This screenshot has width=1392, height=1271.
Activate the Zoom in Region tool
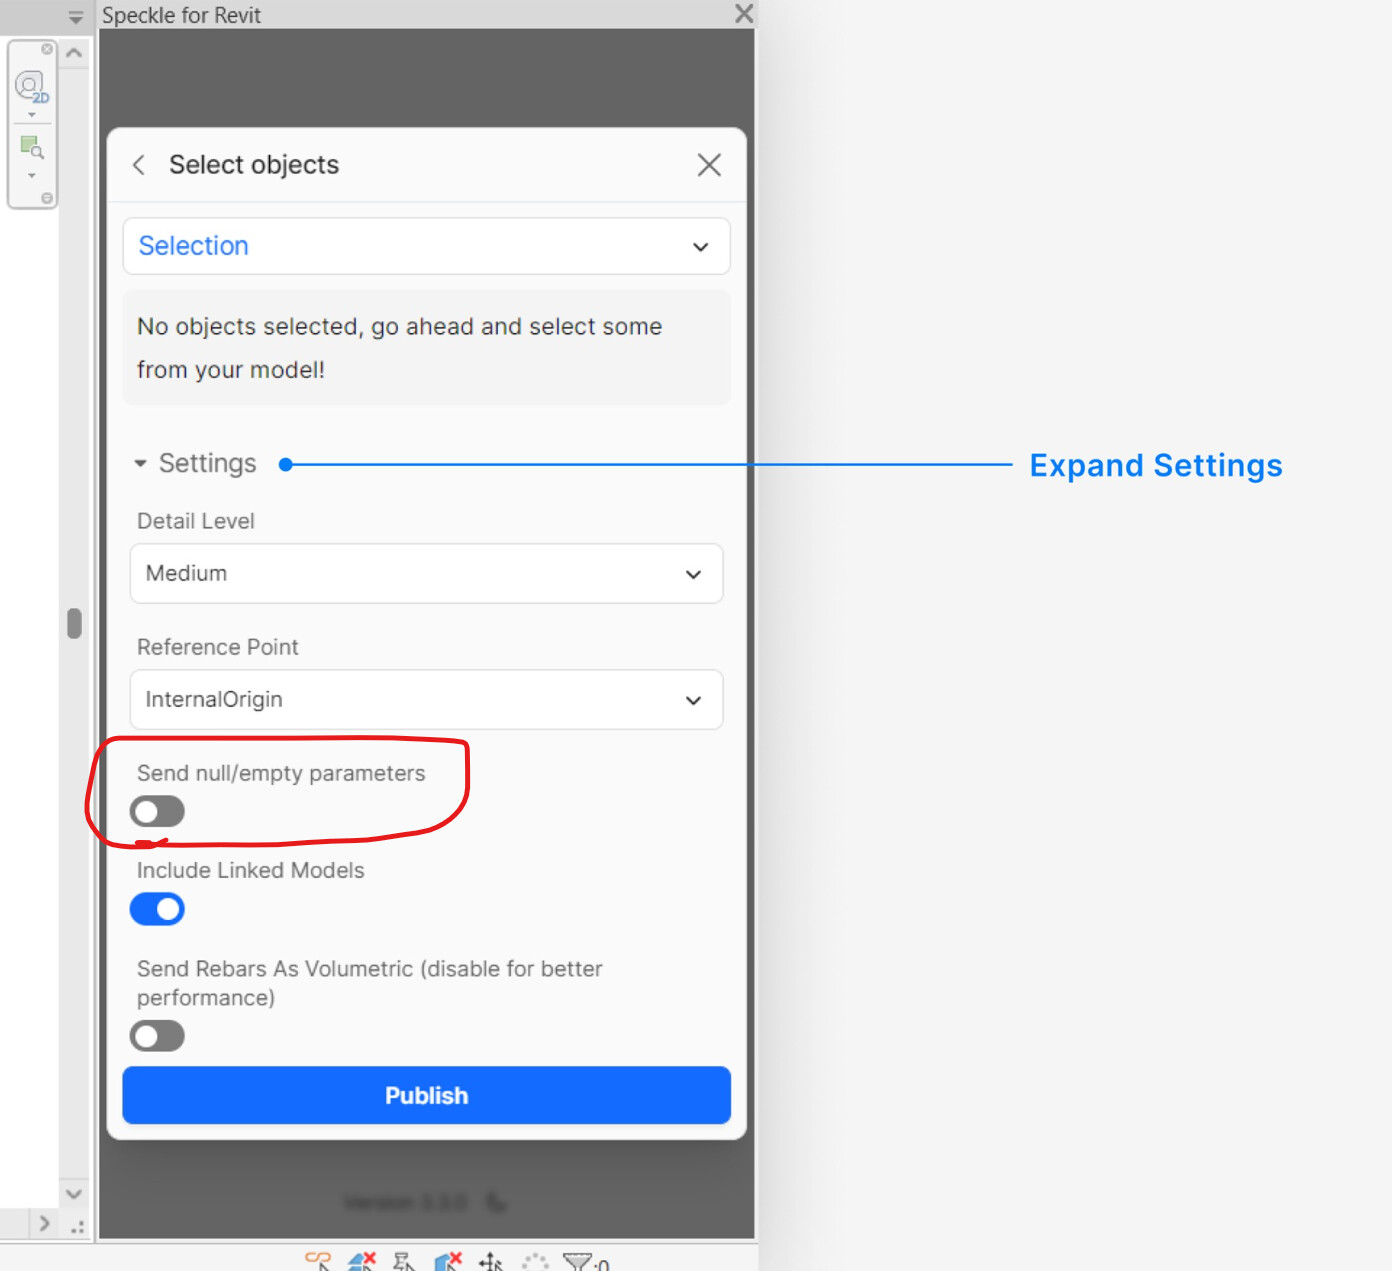point(31,148)
